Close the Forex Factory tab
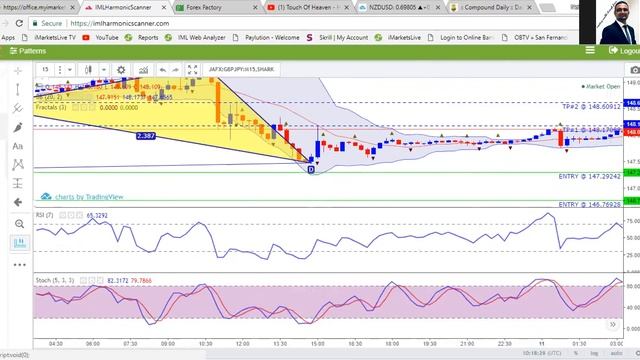This screenshot has height=360, width=640. (x=255, y=7)
